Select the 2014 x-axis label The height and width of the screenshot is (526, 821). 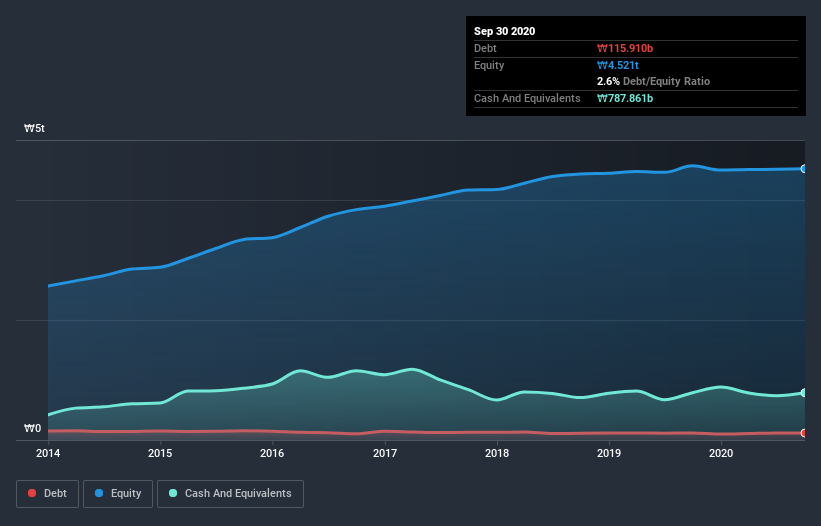(48, 453)
